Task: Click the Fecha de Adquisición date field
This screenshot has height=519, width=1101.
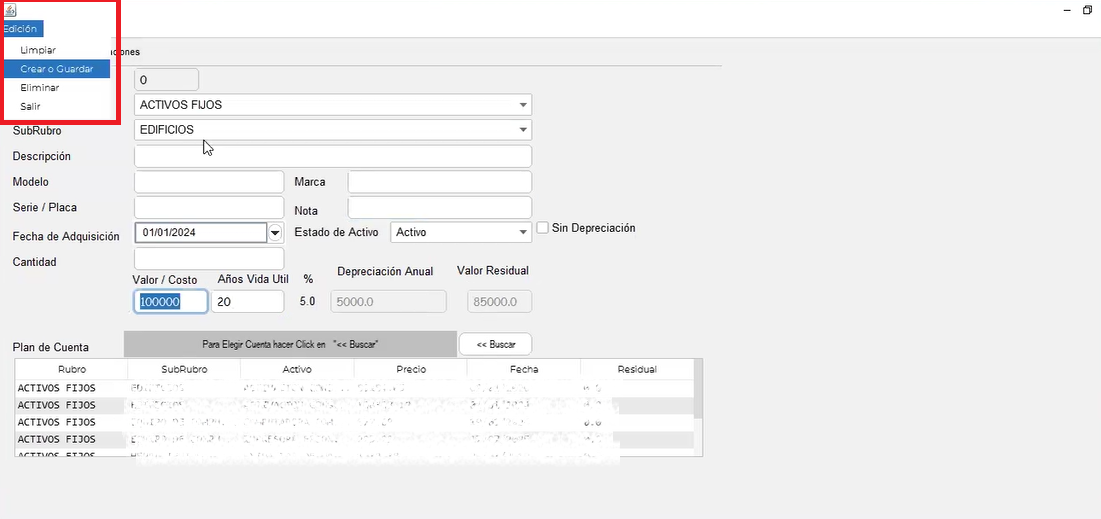Action: click(201, 232)
